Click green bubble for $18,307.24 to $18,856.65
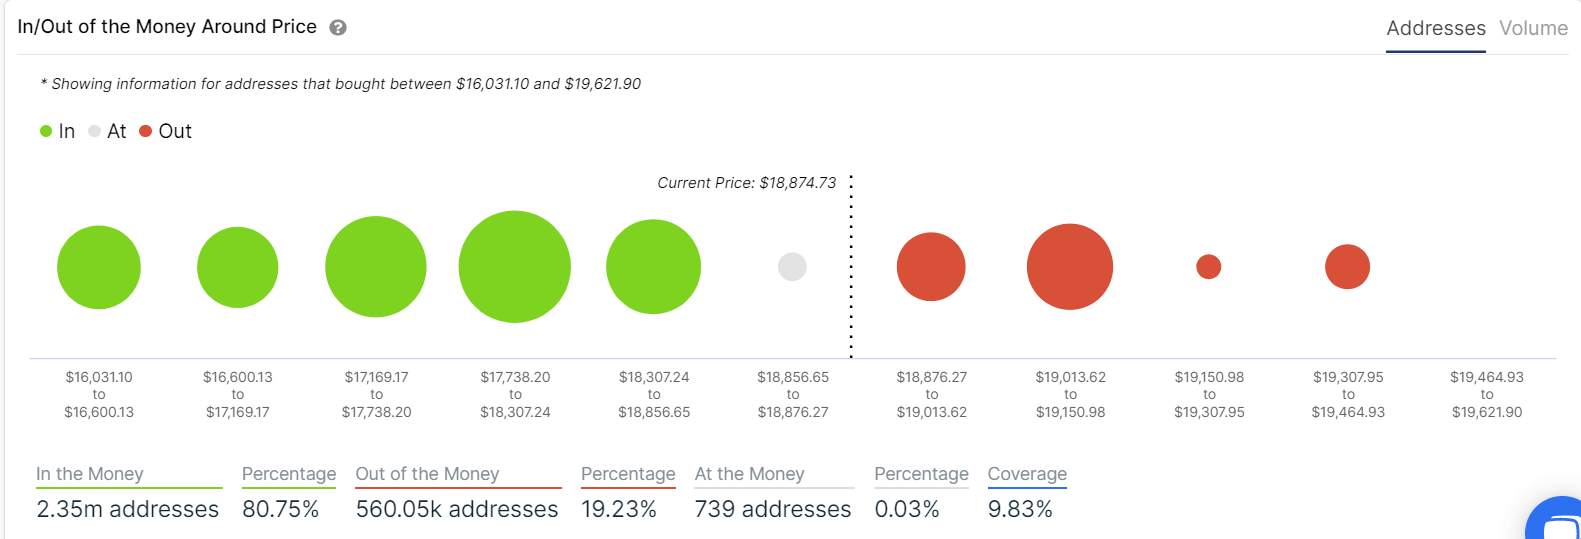 click(x=654, y=267)
